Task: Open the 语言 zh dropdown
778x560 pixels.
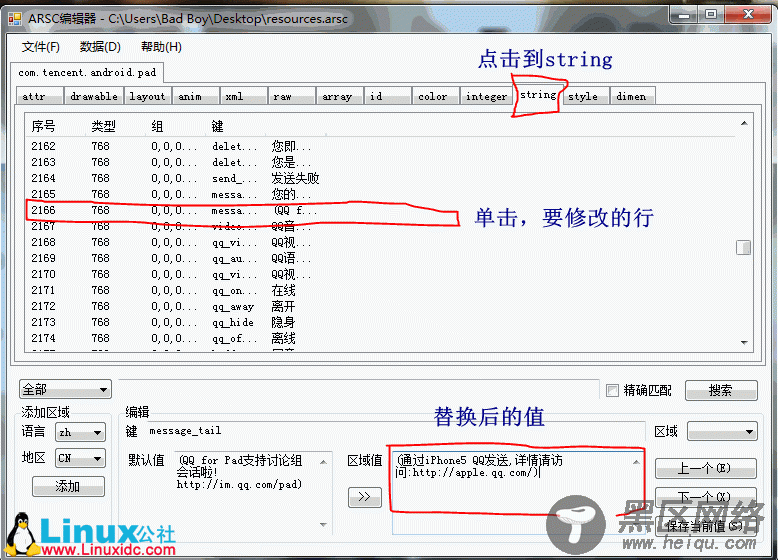Action: pyautogui.click(x=80, y=433)
